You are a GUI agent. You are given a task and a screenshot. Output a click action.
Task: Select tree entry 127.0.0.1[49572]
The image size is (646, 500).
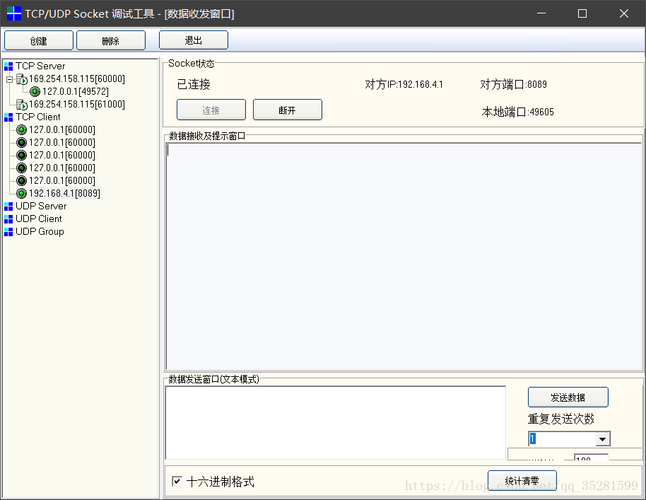click(75, 91)
